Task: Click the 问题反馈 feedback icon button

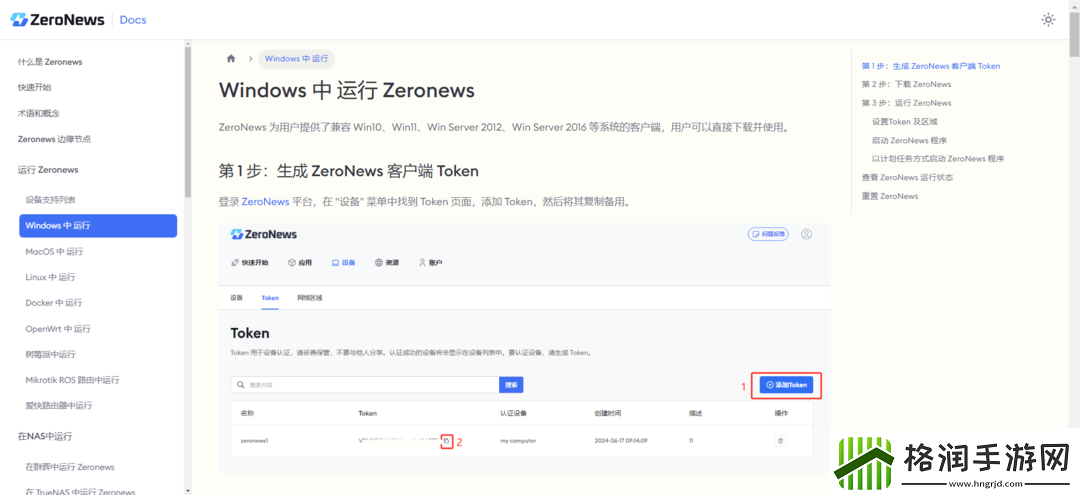Action: pyautogui.click(x=768, y=234)
